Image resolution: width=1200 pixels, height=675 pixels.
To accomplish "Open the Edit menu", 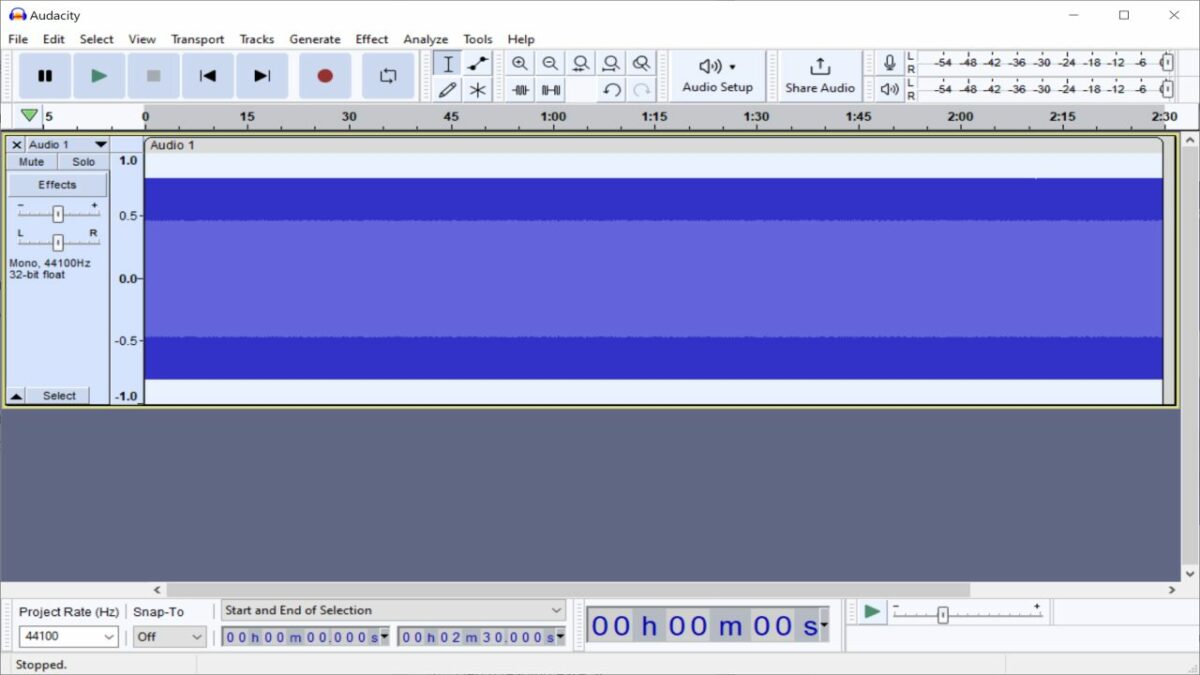I will (54, 39).
